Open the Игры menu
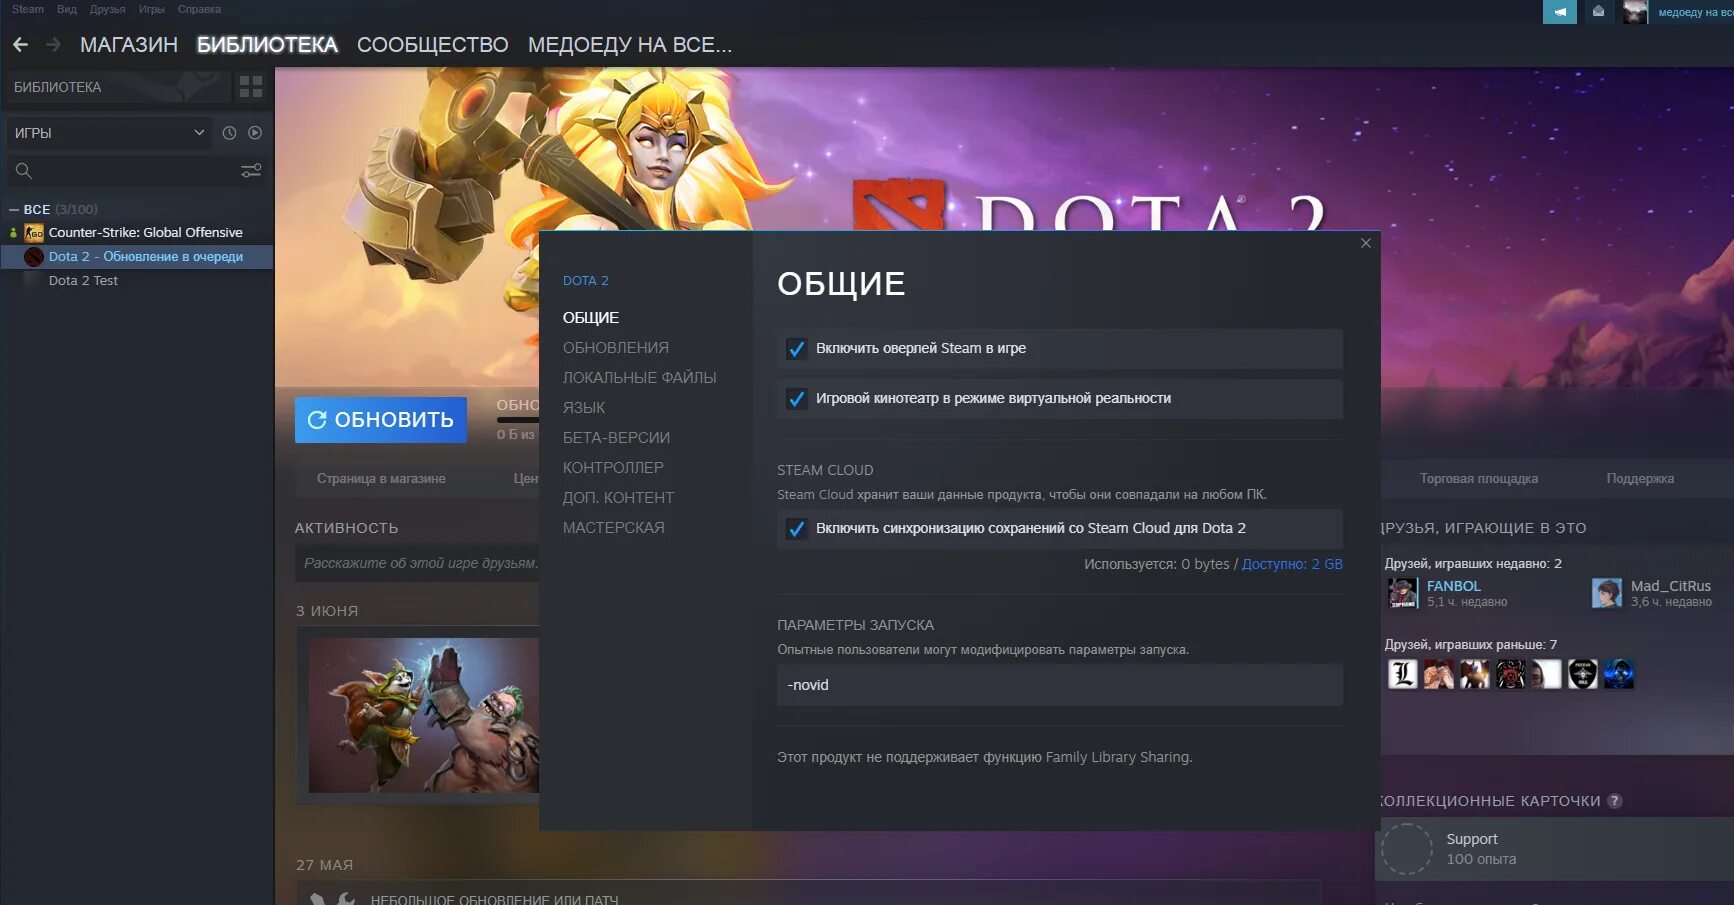The width and height of the screenshot is (1734, 905). (x=152, y=9)
